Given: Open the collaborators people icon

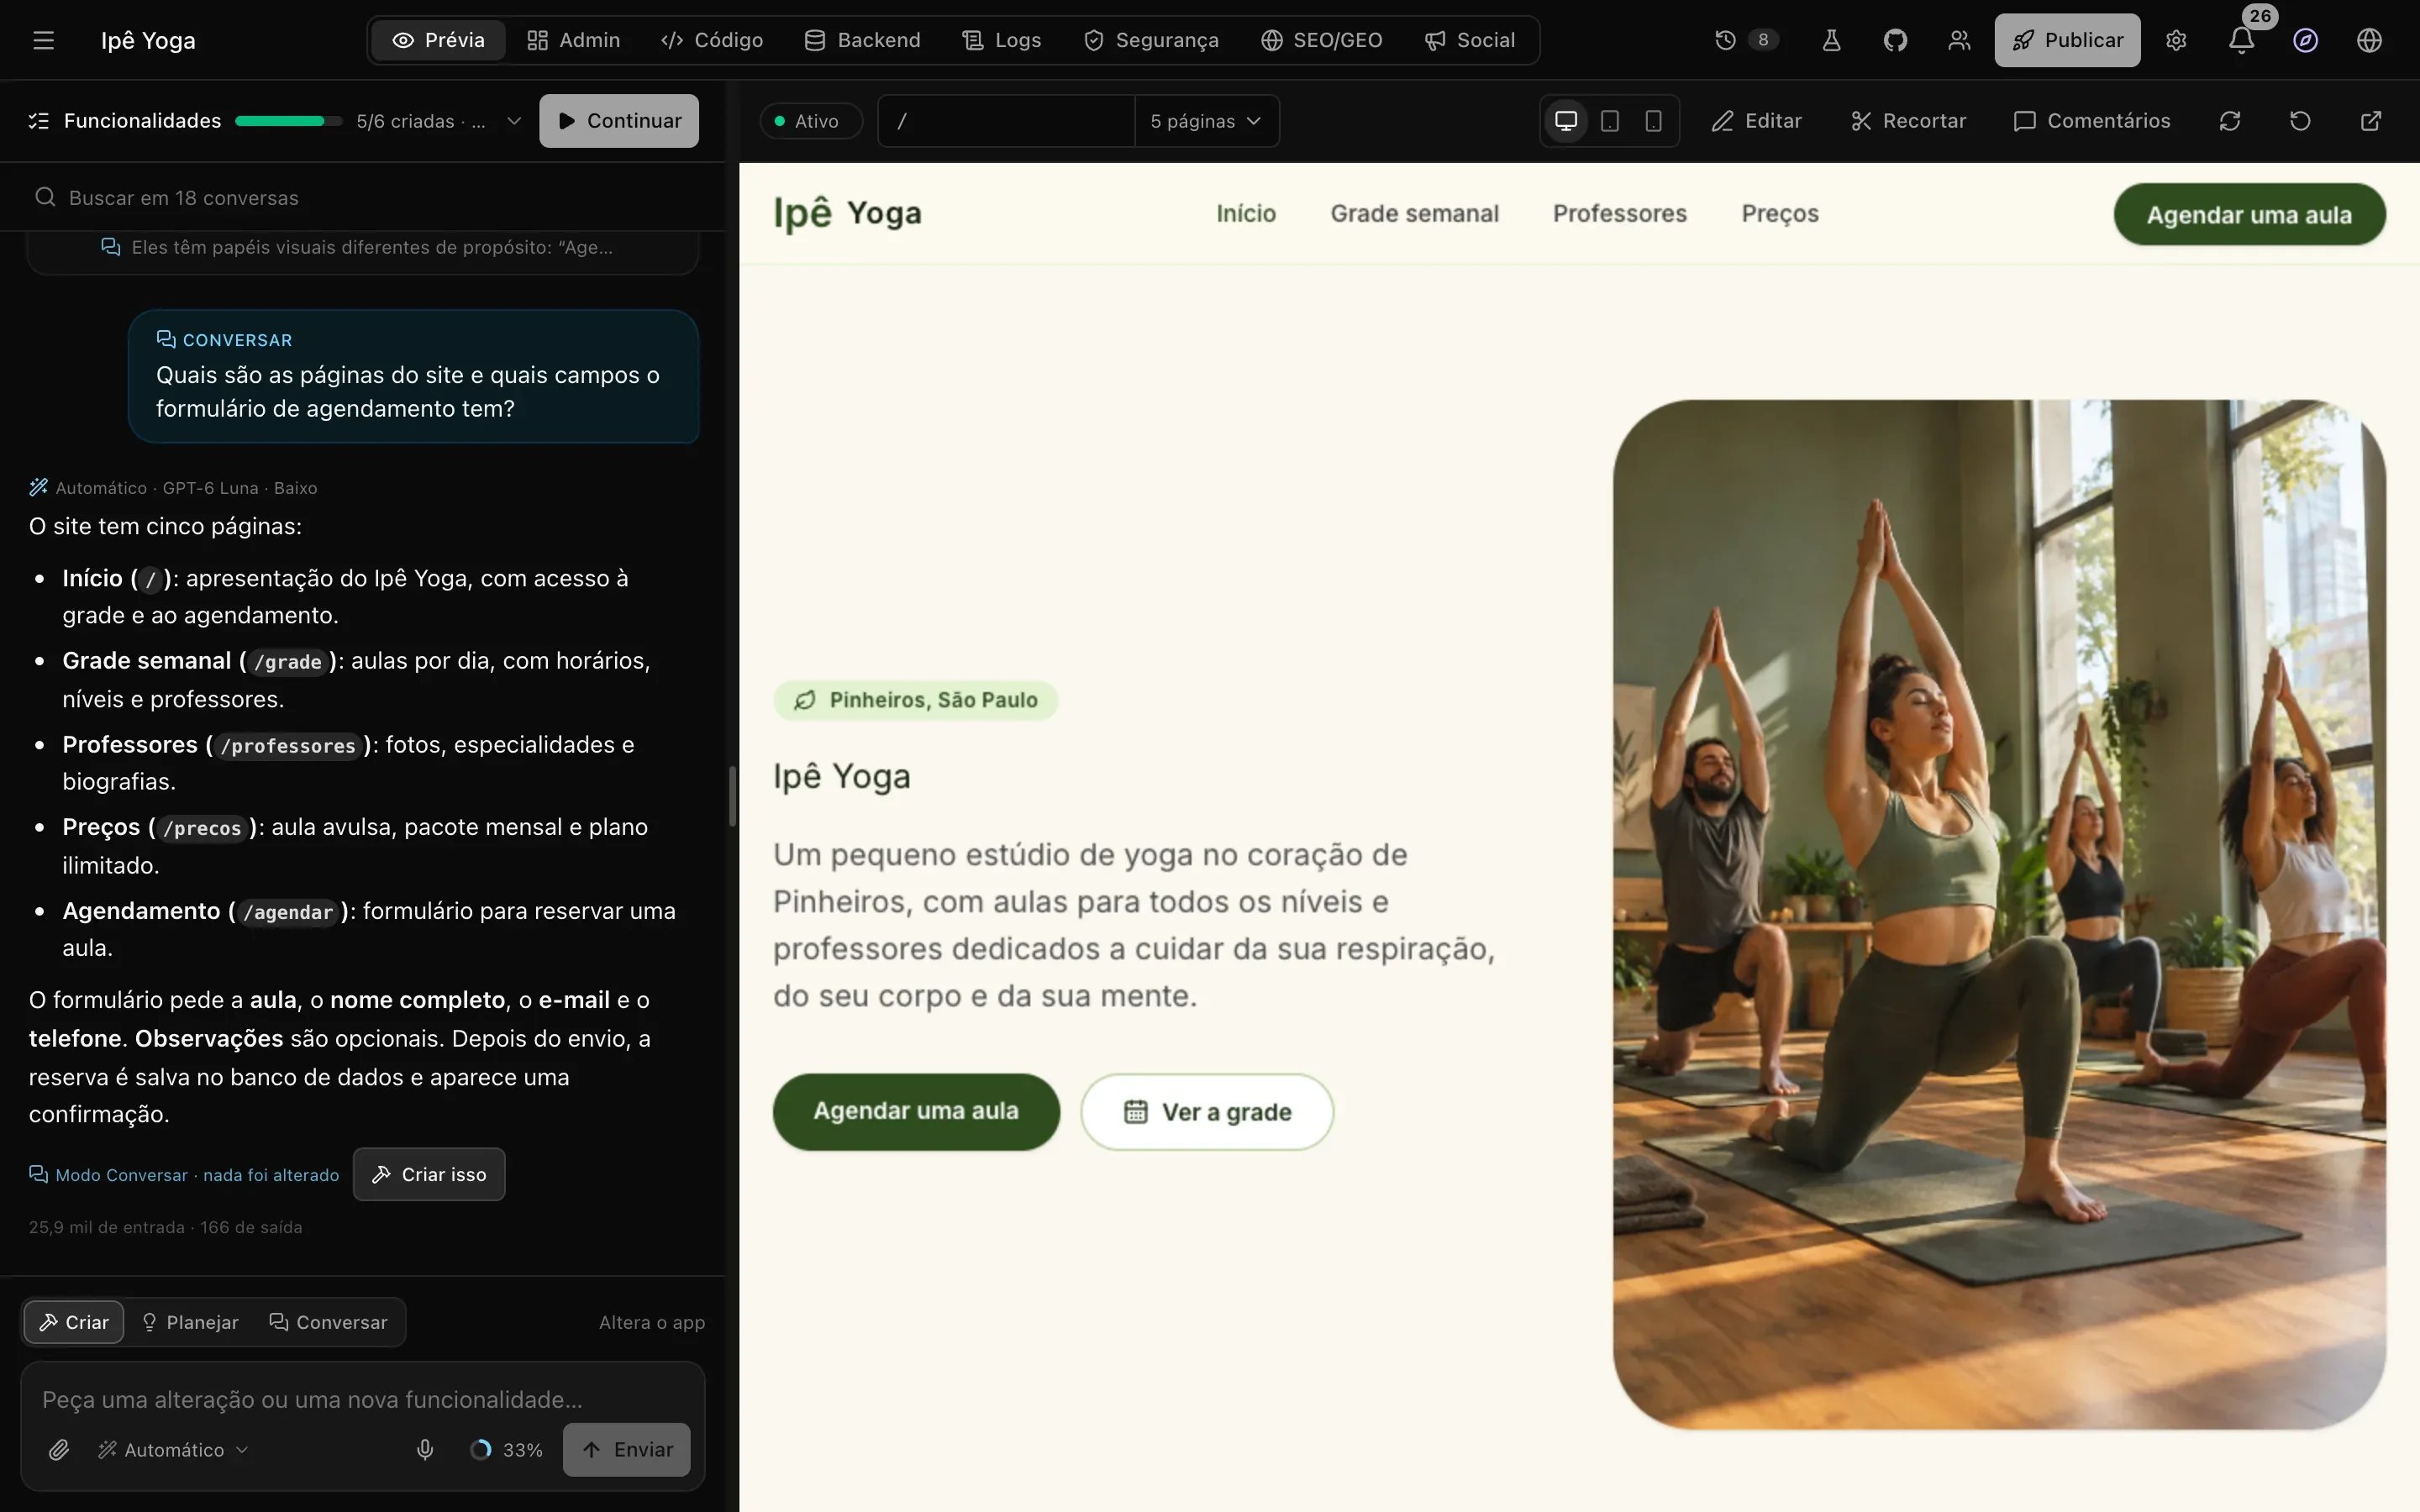Looking at the screenshot, I should pyautogui.click(x=1959, y=40).
